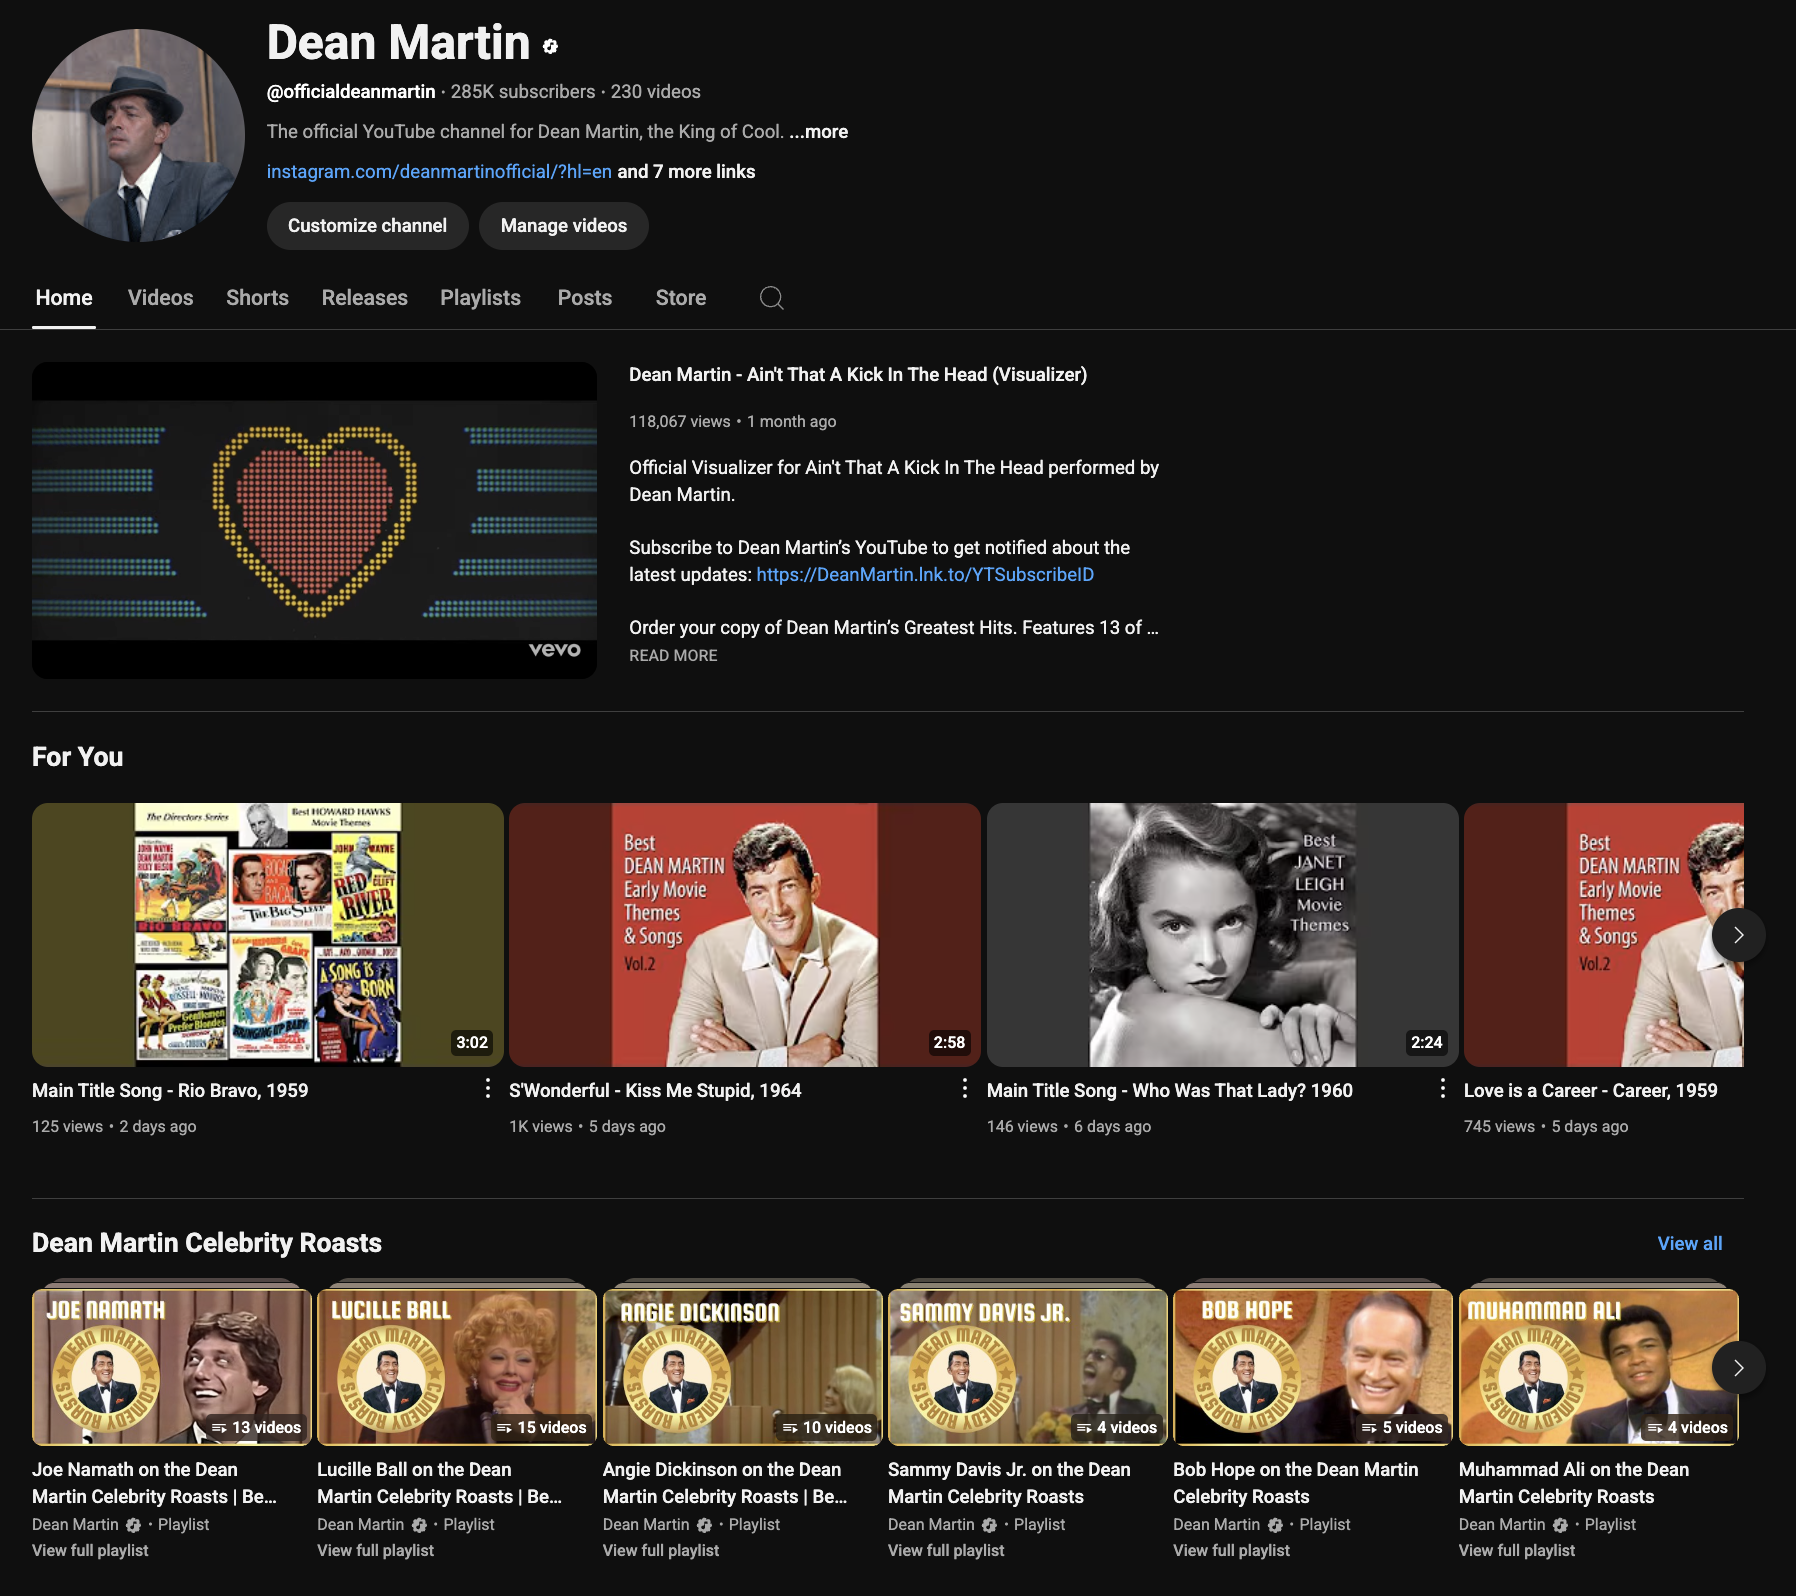Open the DeanMartin.lnk.to/YTSubscribeID link

(925, 574)
